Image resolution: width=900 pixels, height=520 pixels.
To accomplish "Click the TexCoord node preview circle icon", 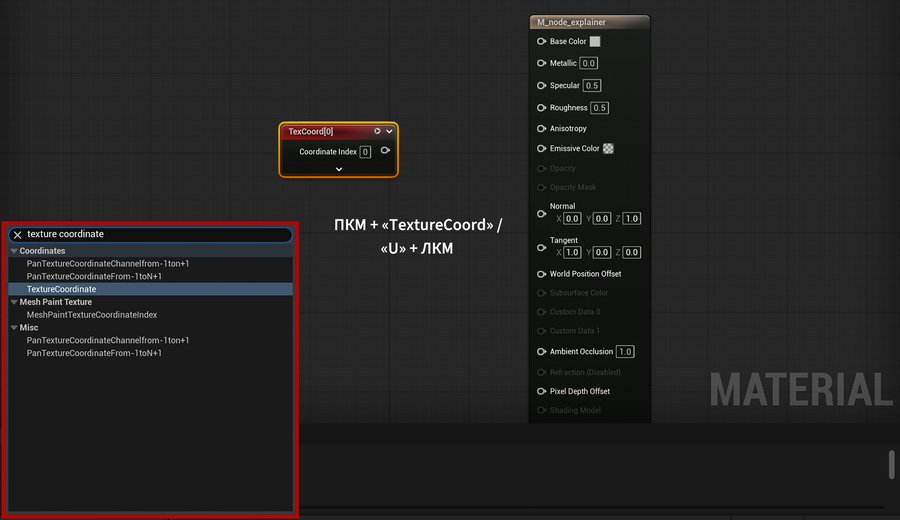I will pos(377,131).
